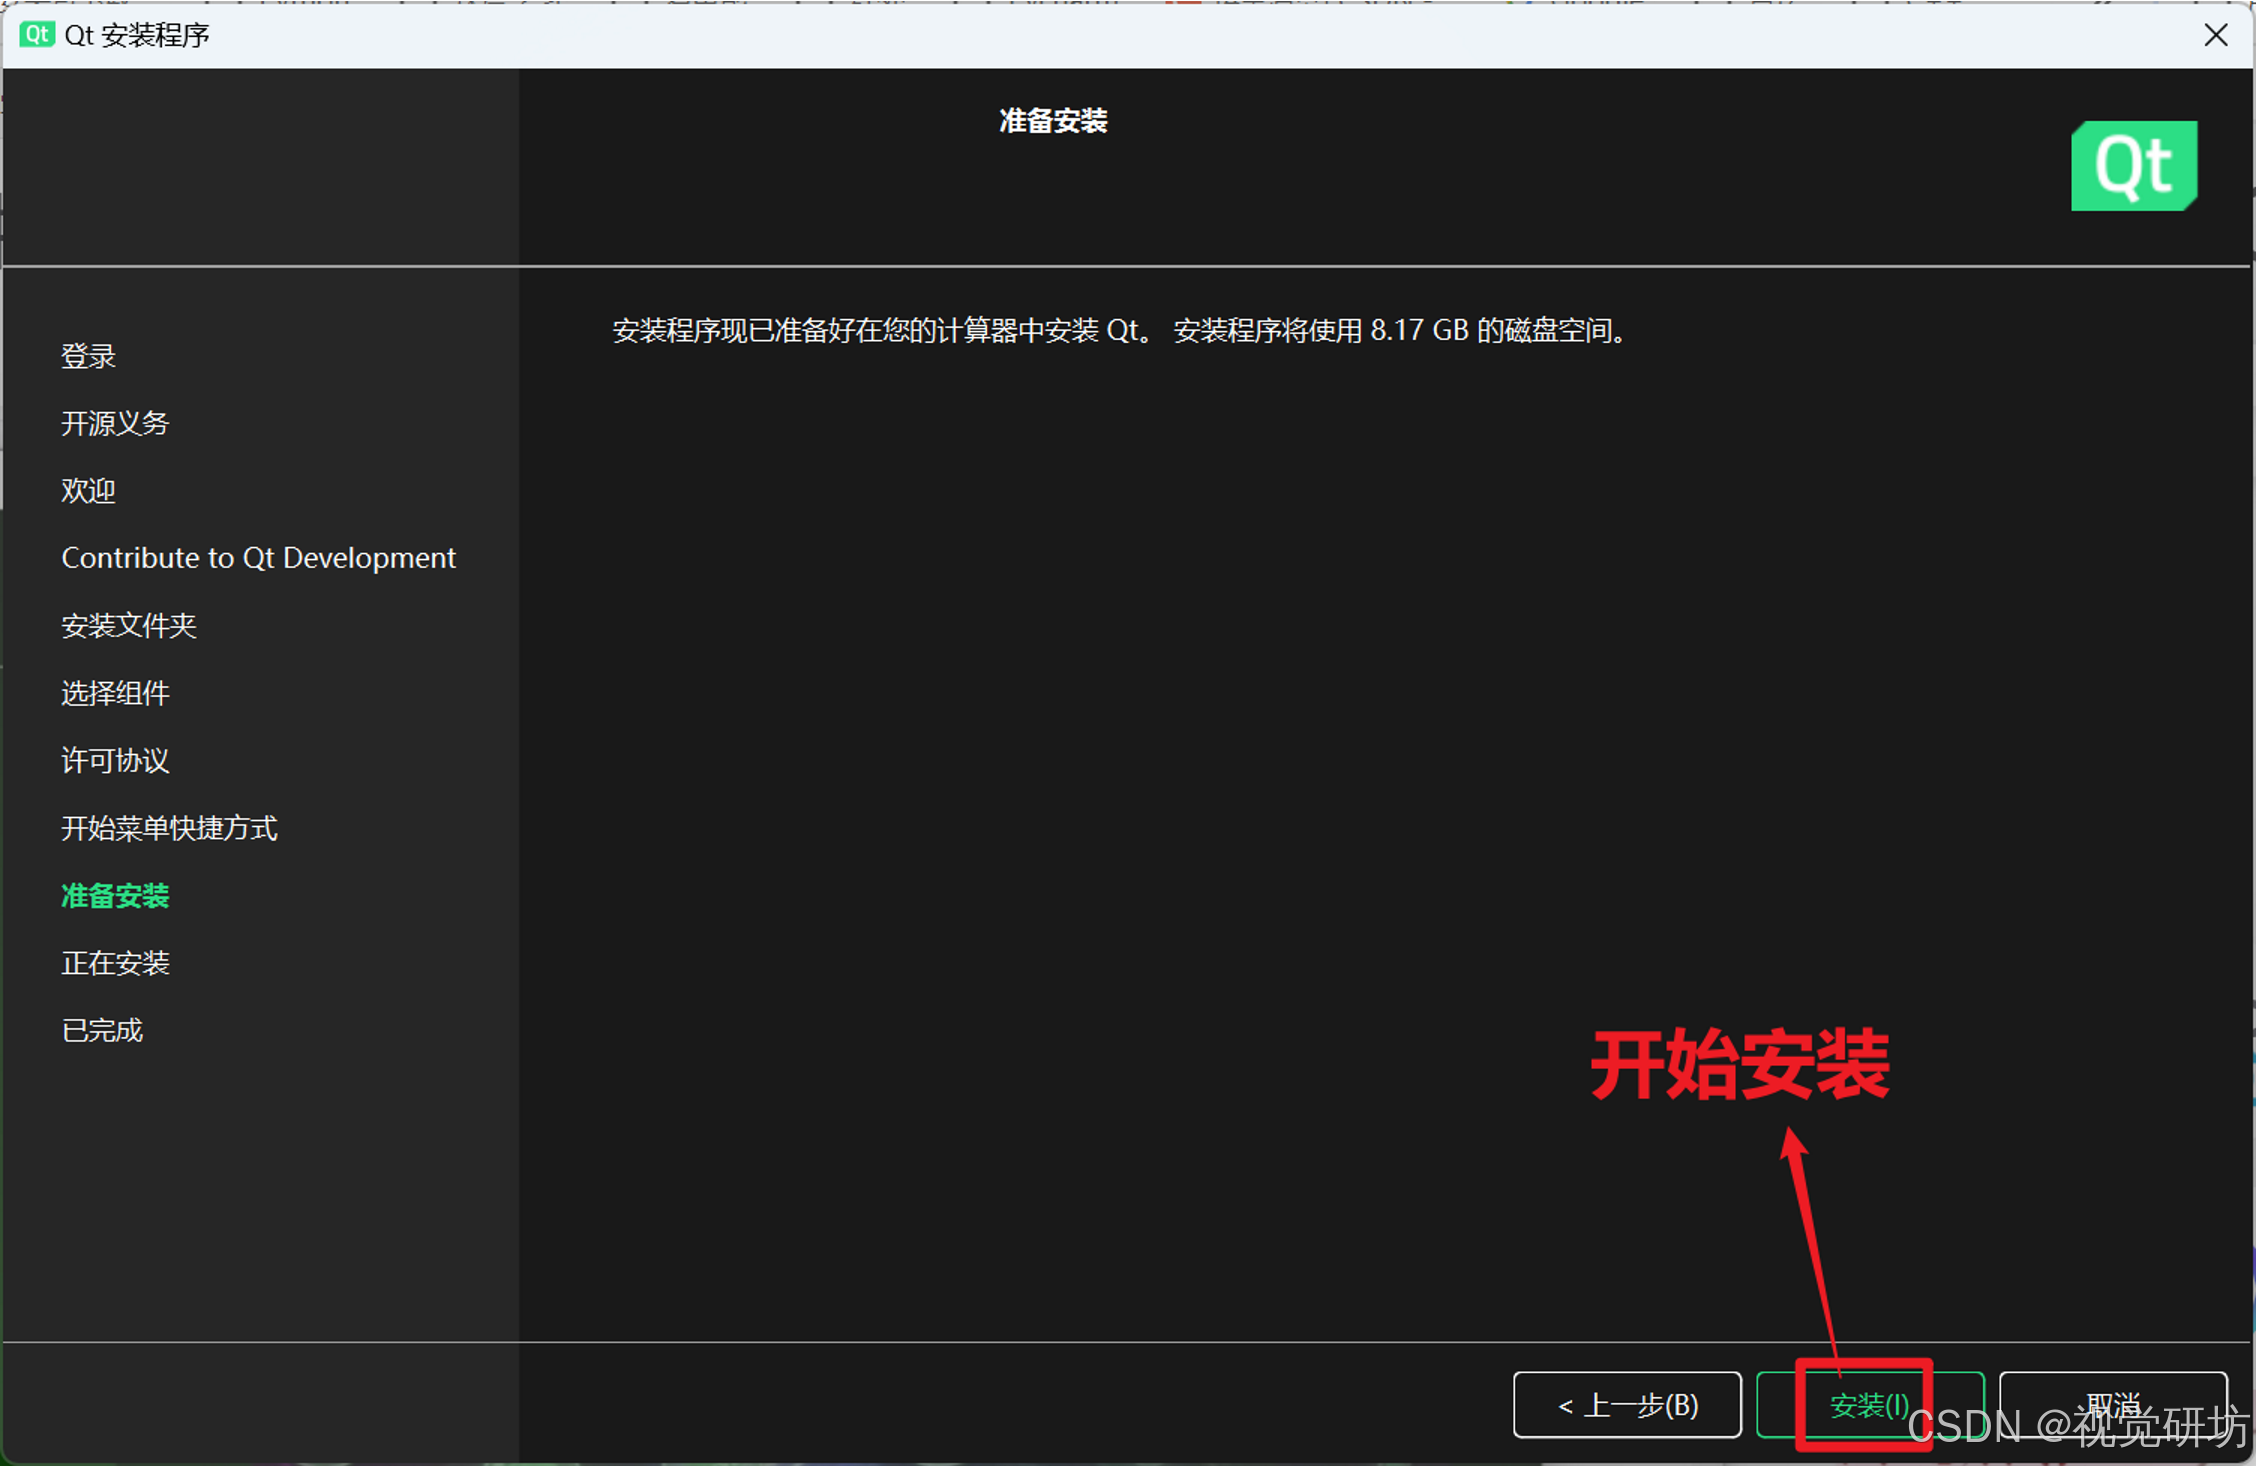
Task: Click the 准备安装 page heading
Action: coord(1053,121)
